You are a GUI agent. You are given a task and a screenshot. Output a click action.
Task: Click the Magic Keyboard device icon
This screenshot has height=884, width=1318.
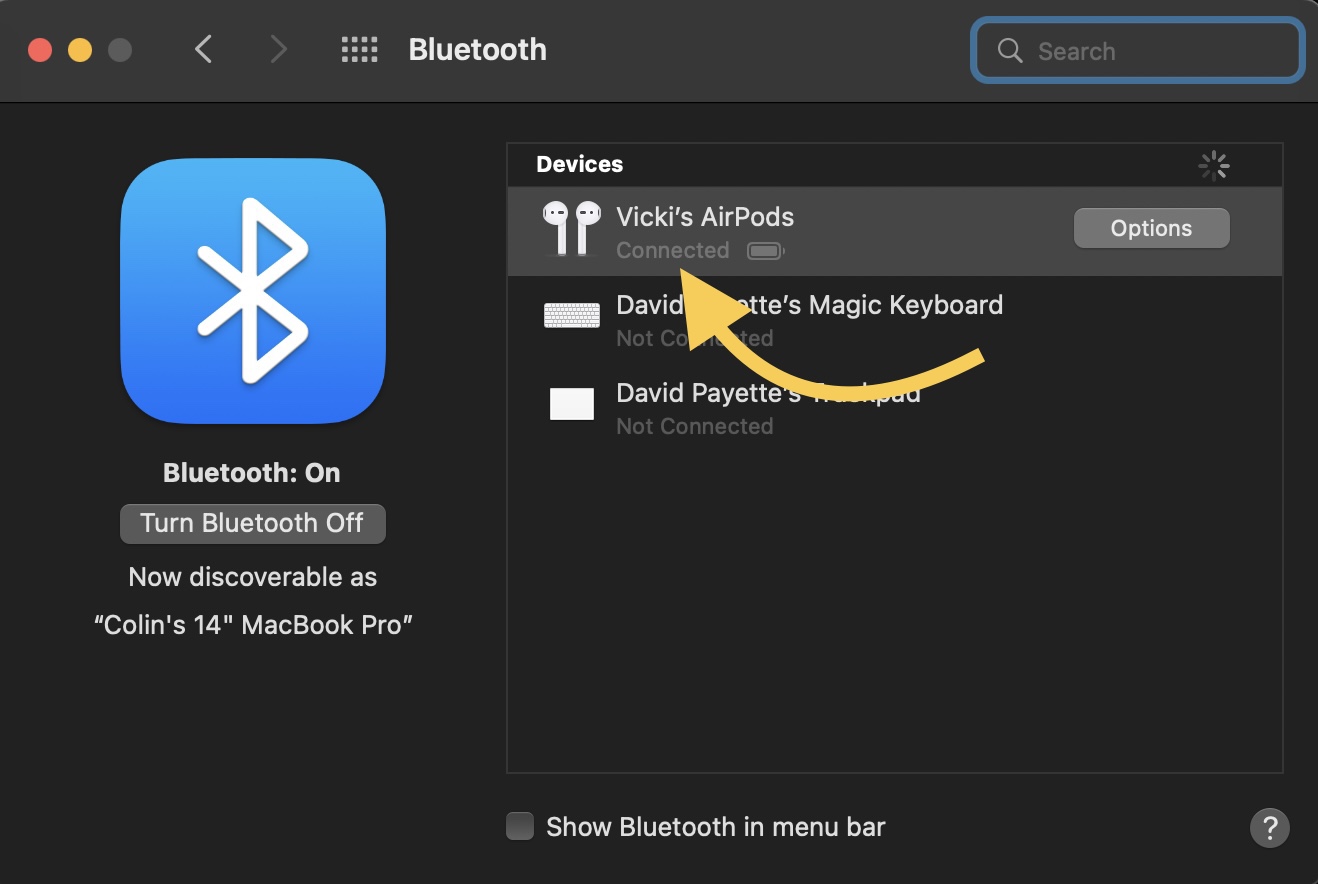pyautogui.click(x=571, y=316)
